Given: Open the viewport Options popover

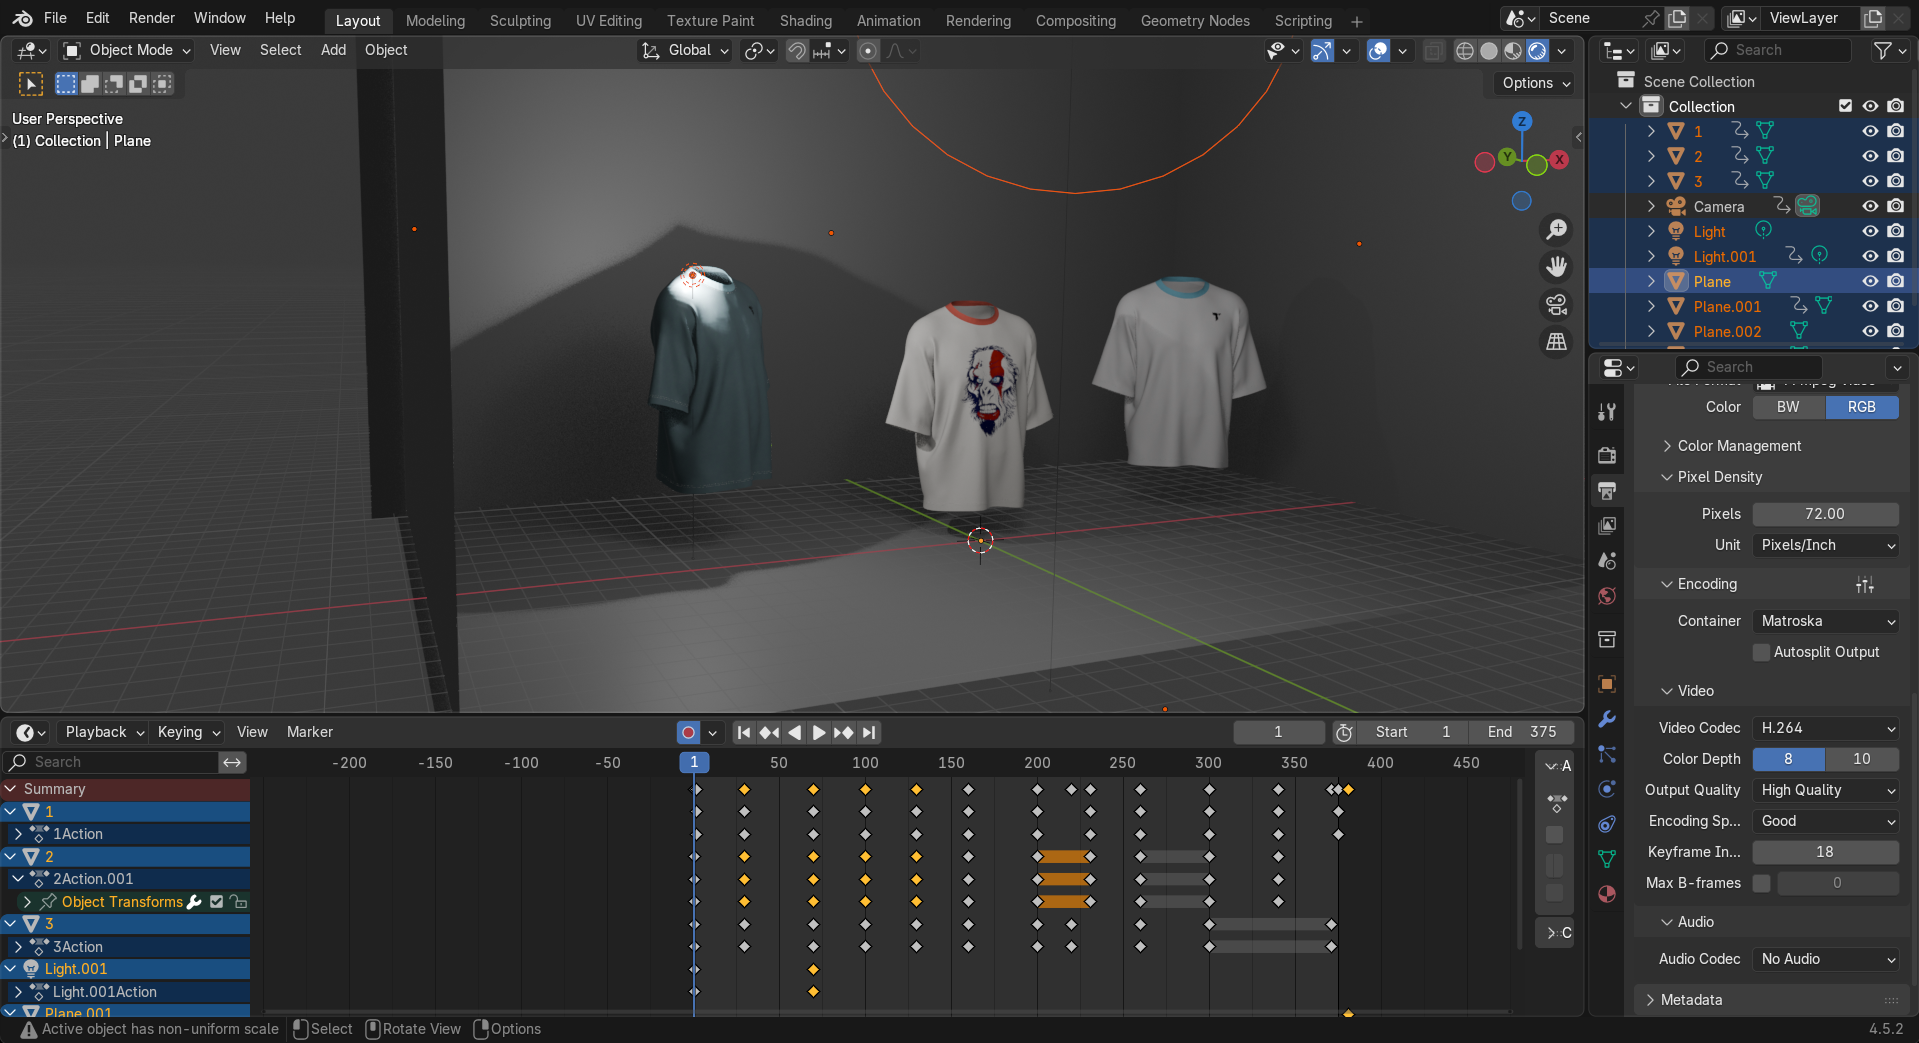Looking at the screenshot, I should pyautogui.click(x=1535, y=83).
